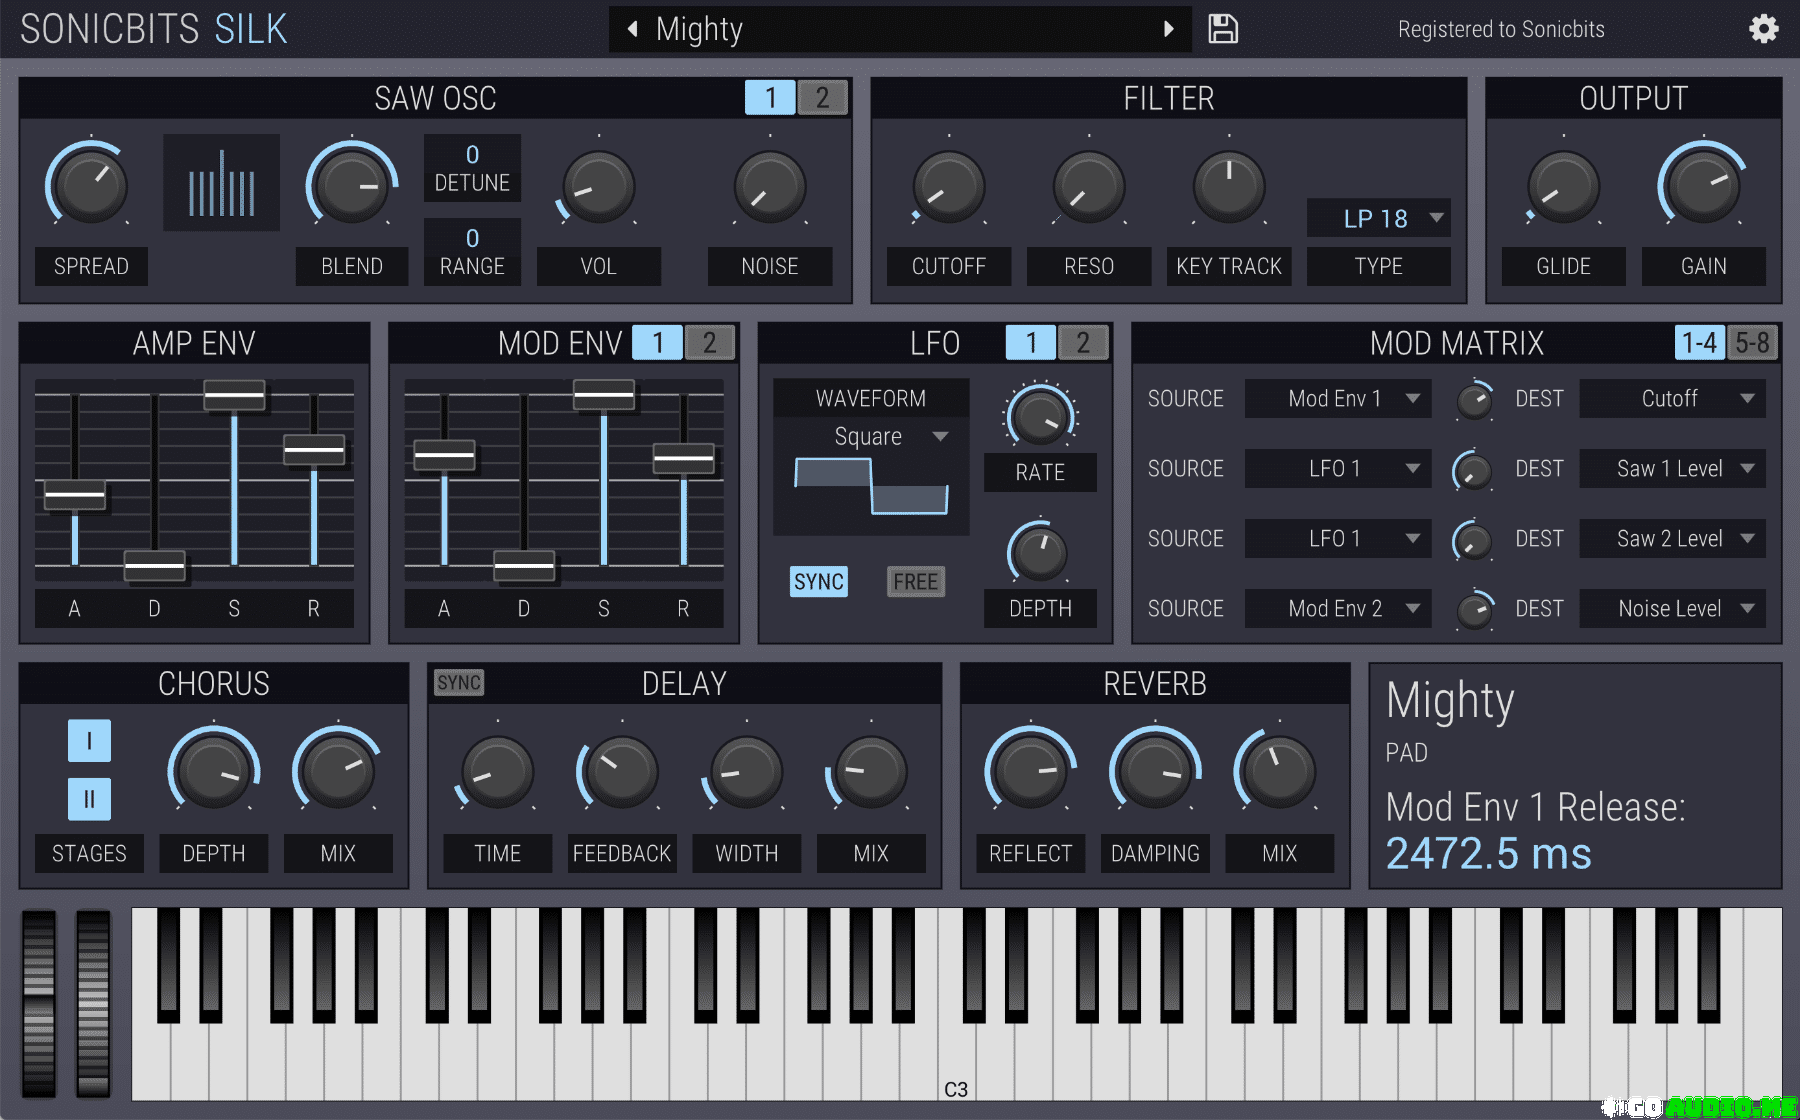Viewport: 1800px width, 1120px height.
Task: Click the Mod Env Attack slider handle
Action: (x=444, y=455)
